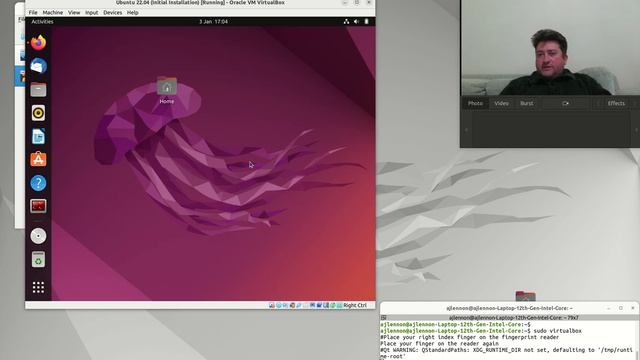
Task: Click the guest battery indicator icon
Action: pyautogui.click(x=367, y=22)
